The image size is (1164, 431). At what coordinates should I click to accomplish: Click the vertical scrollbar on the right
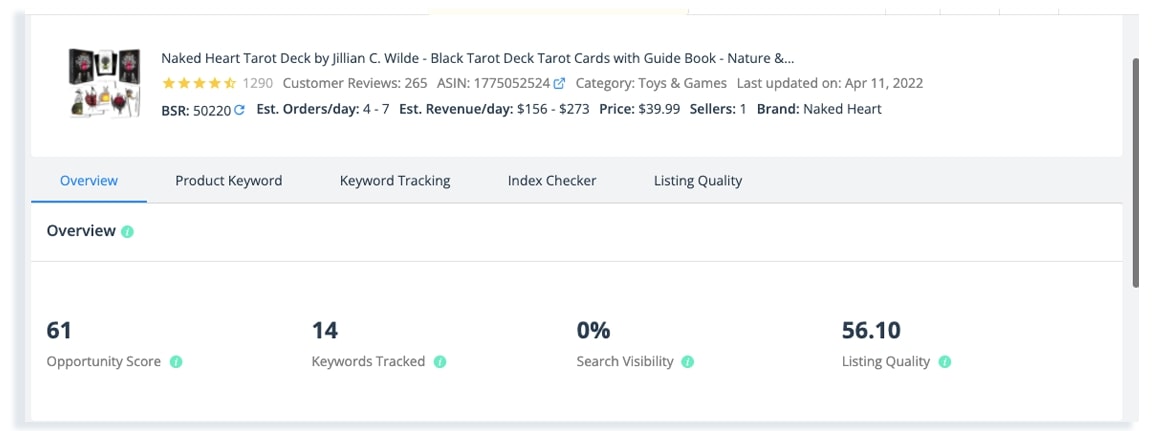pos(1136,172)
